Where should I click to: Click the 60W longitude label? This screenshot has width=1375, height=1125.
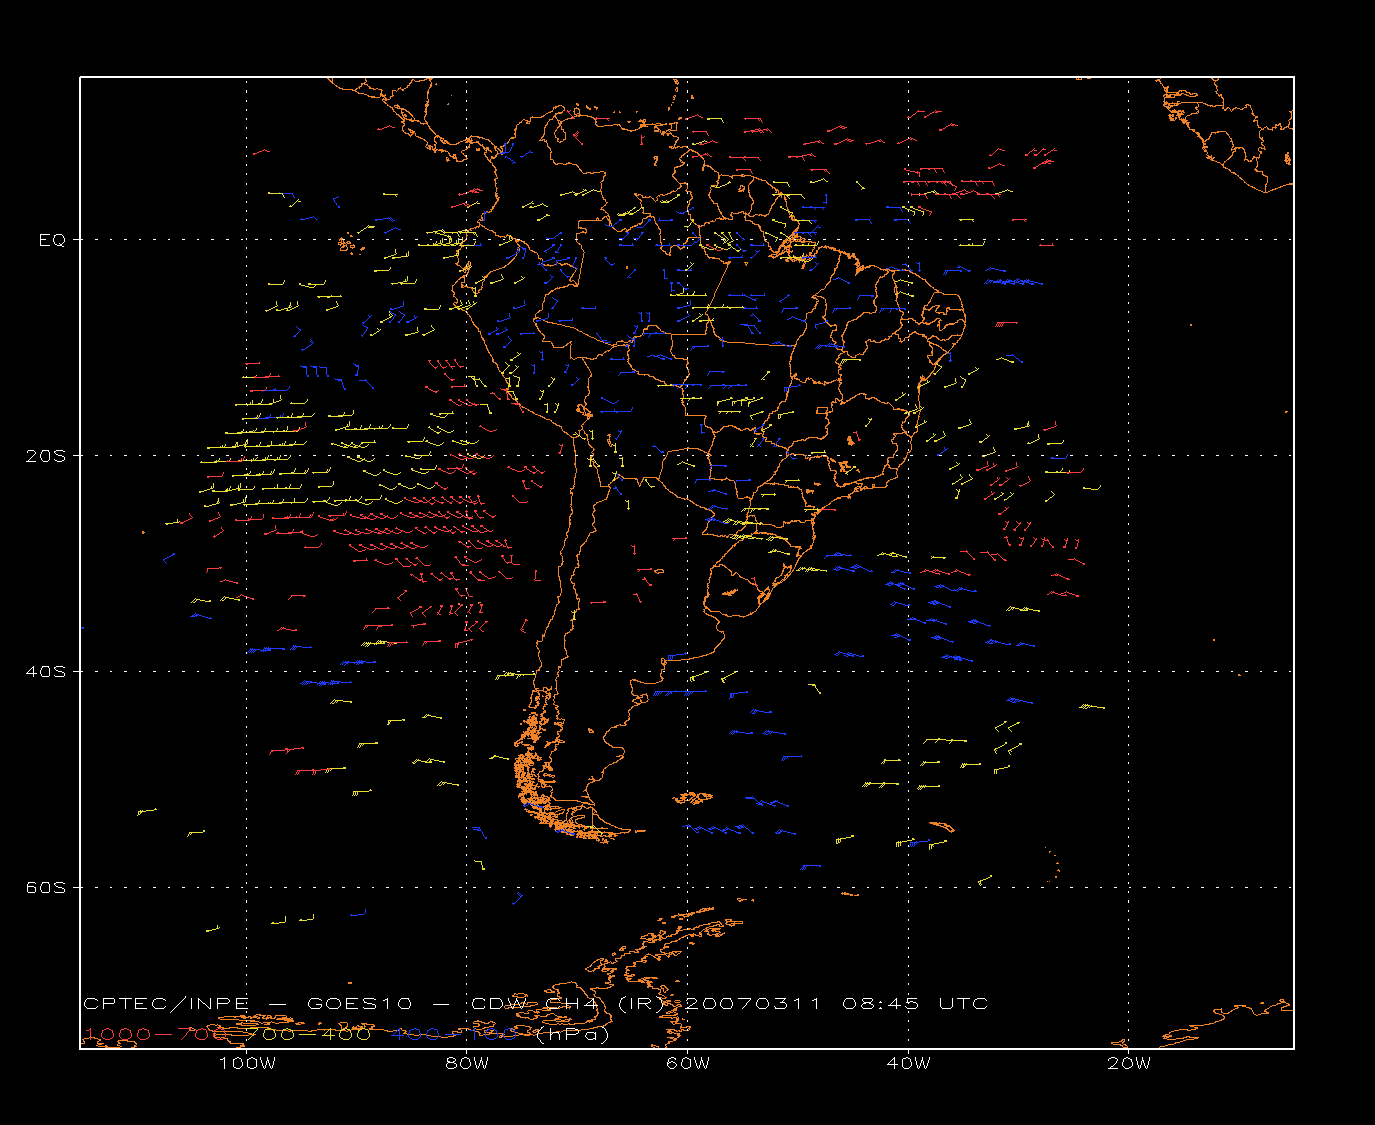click(688, 1063)
